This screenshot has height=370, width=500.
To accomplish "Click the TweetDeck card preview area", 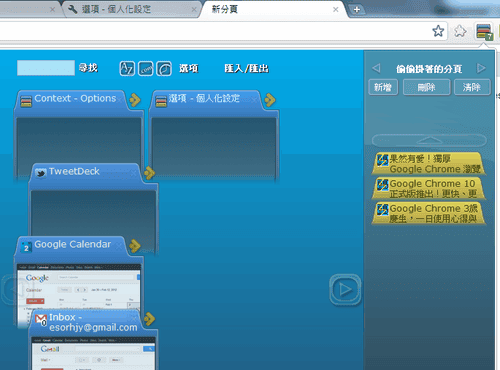I will click(x=93, y=212).
